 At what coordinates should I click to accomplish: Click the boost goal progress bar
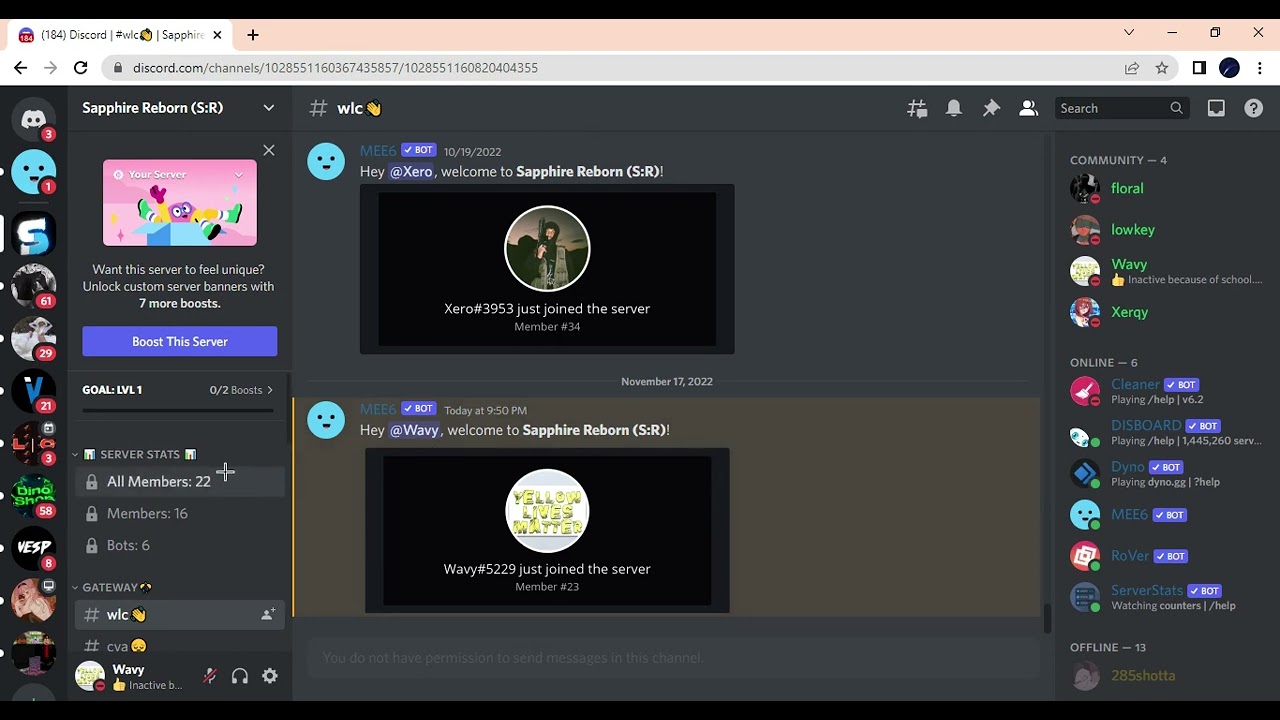(x=178, y=410)
